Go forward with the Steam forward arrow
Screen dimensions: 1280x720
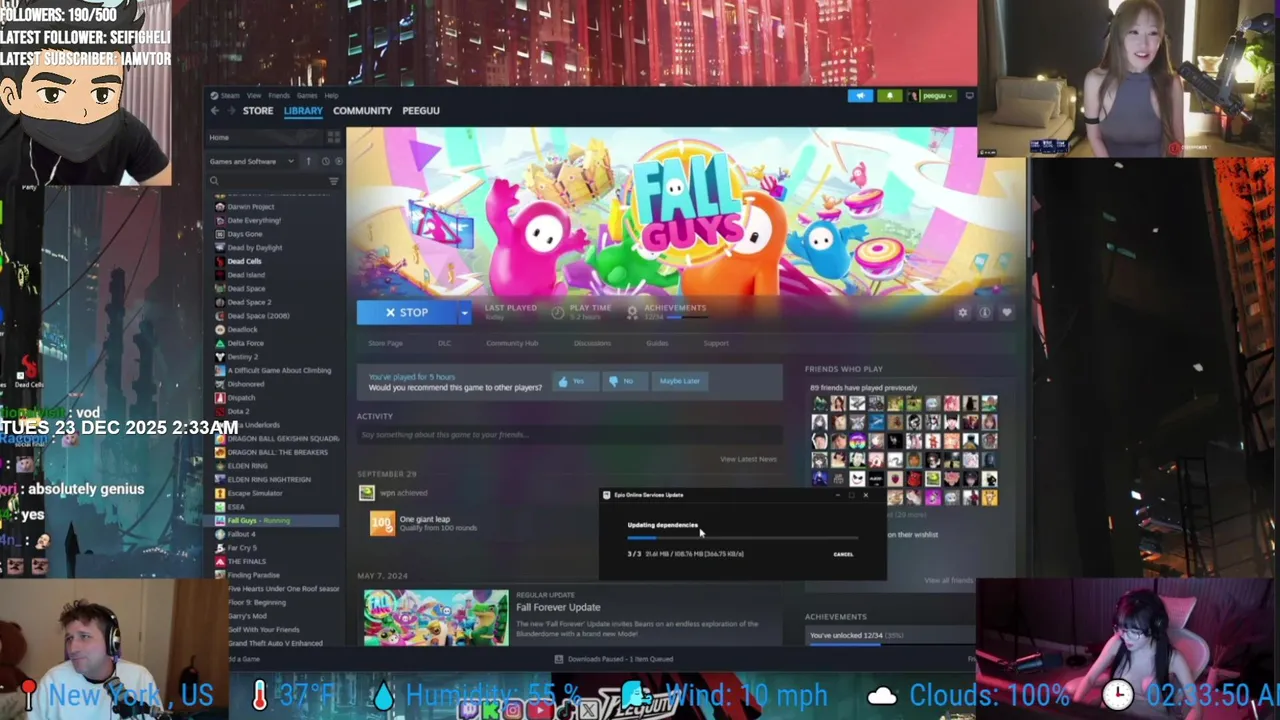pyautogui.click(x=229, y=111)
